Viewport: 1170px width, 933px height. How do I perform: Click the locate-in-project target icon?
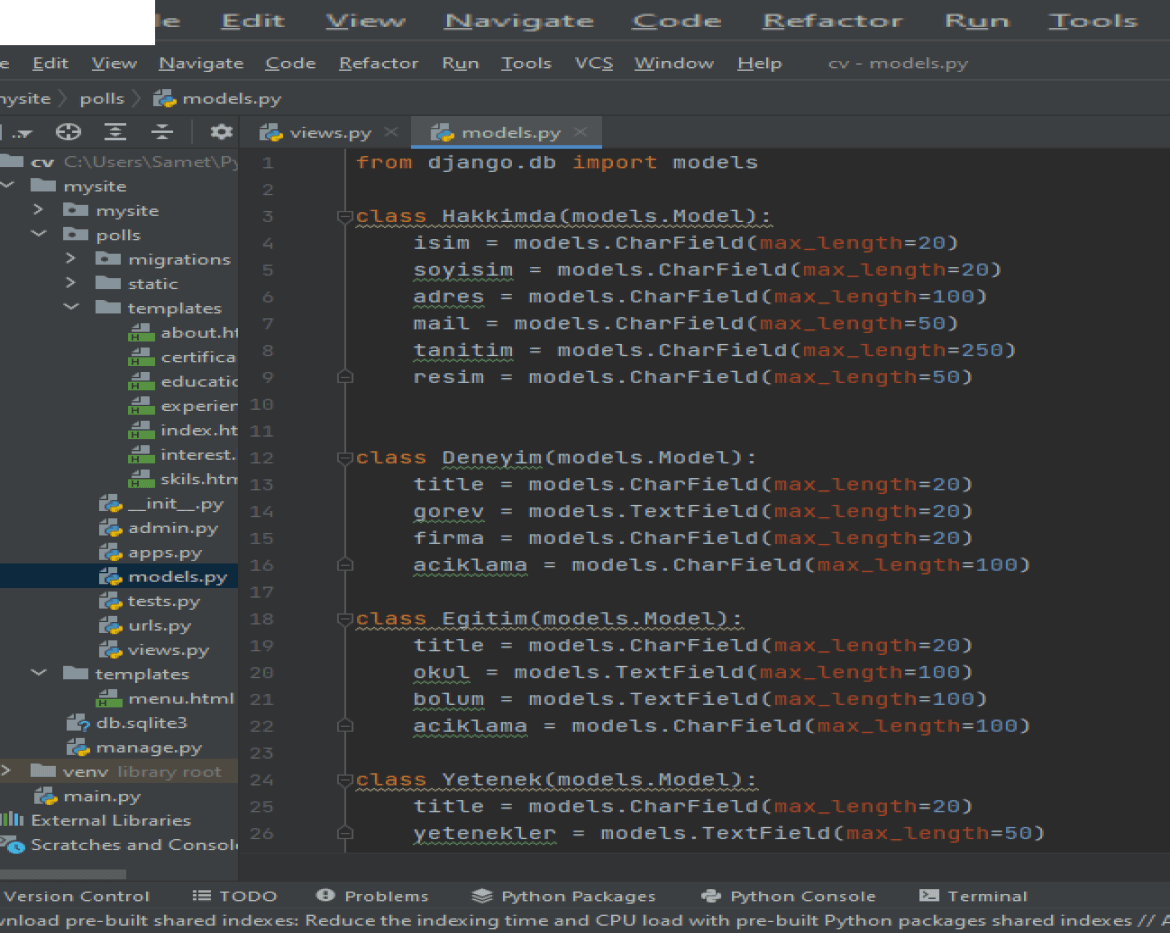point(68,133)
